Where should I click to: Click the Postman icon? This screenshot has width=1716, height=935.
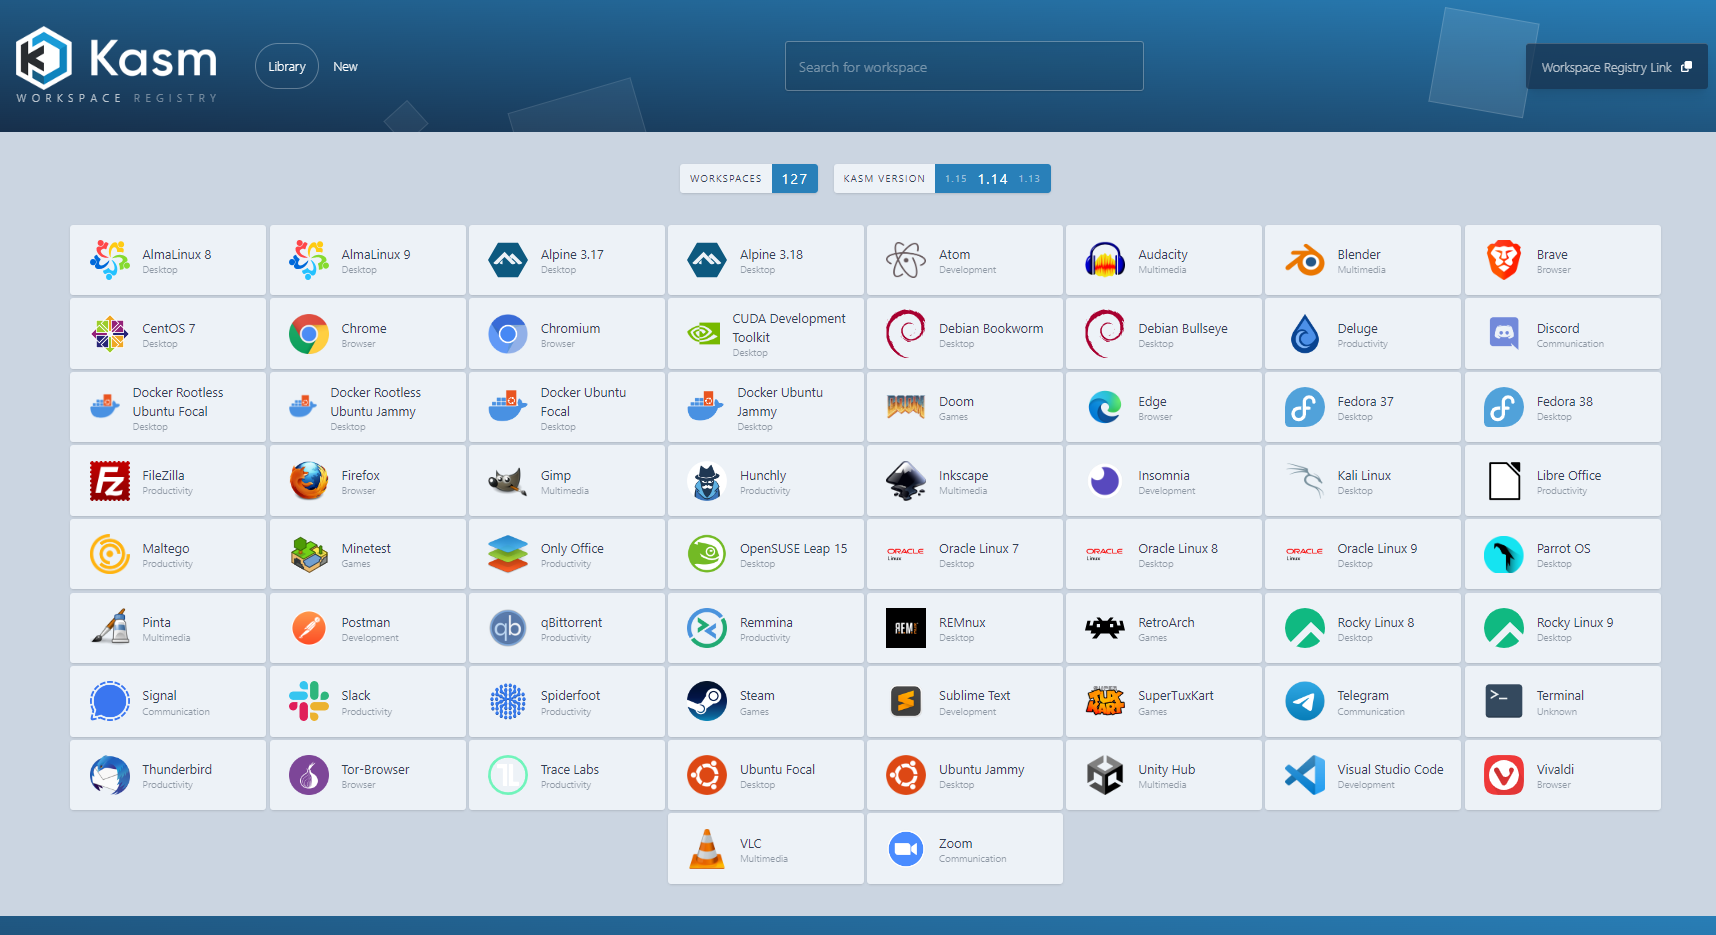[x=309, y=628]
